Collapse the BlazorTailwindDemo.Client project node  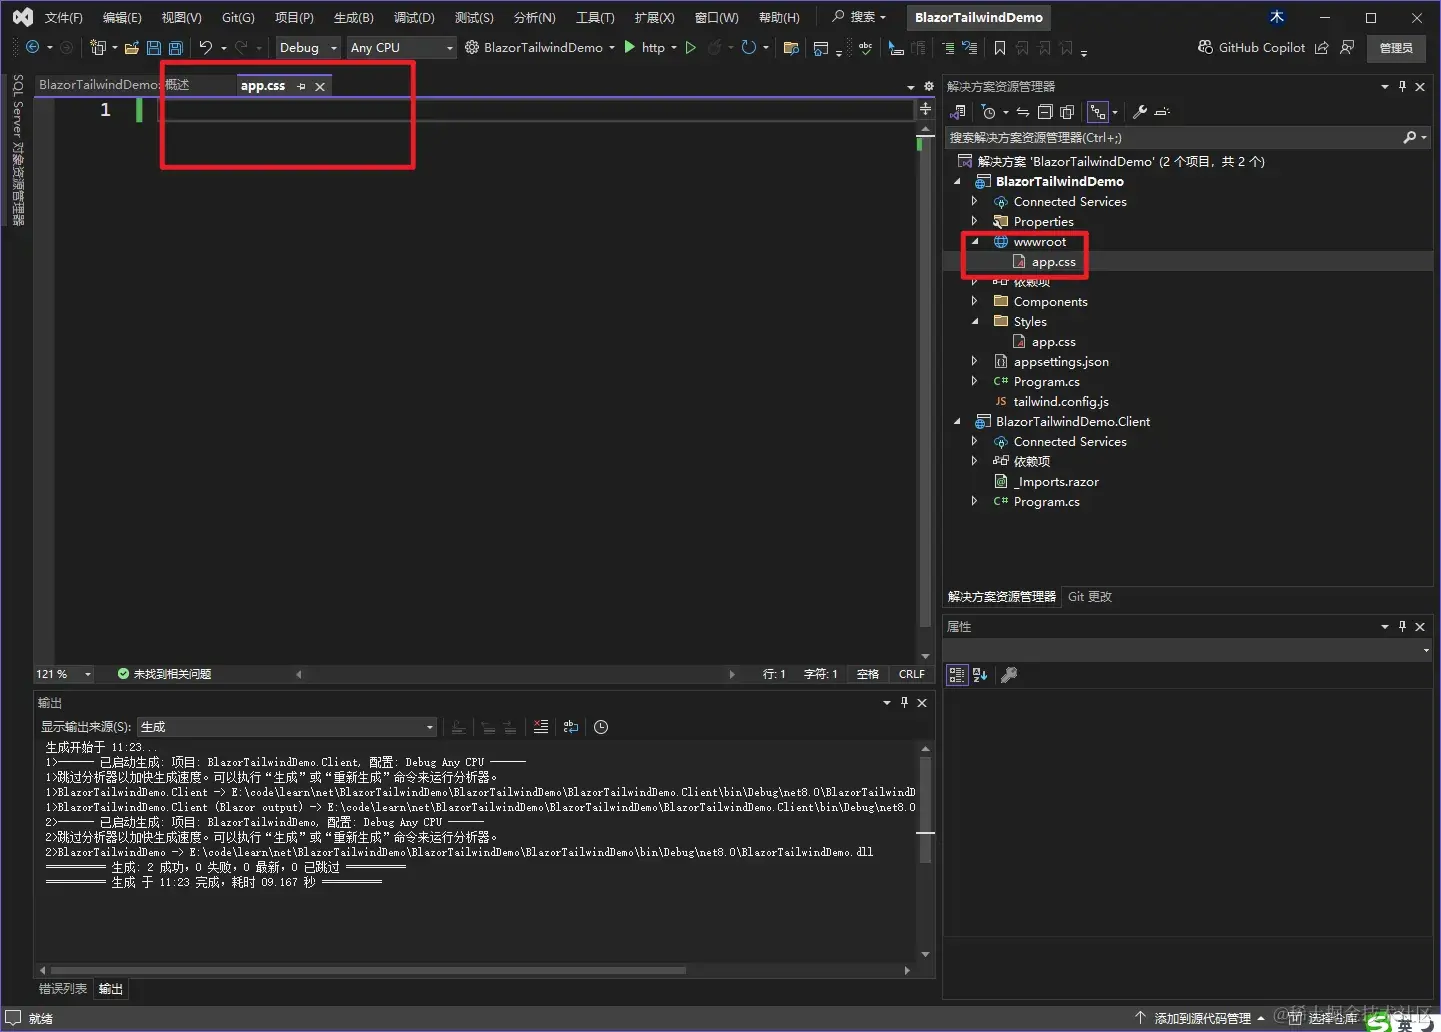pyautogui.click(x=957, y=421)
